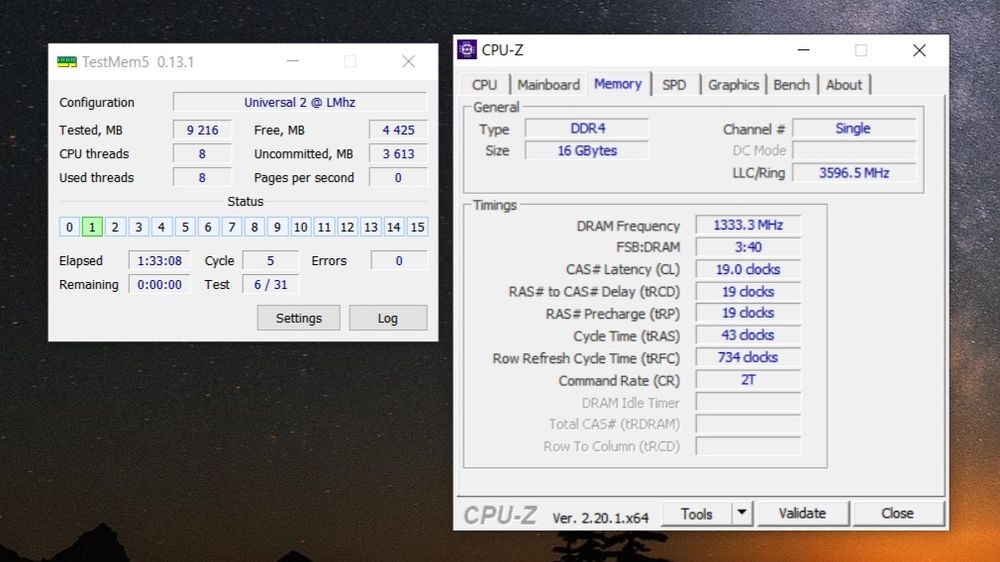This screenshot has height=562, width=1000.
Task: Click the green status thread box 1
Action: (92, 227)
